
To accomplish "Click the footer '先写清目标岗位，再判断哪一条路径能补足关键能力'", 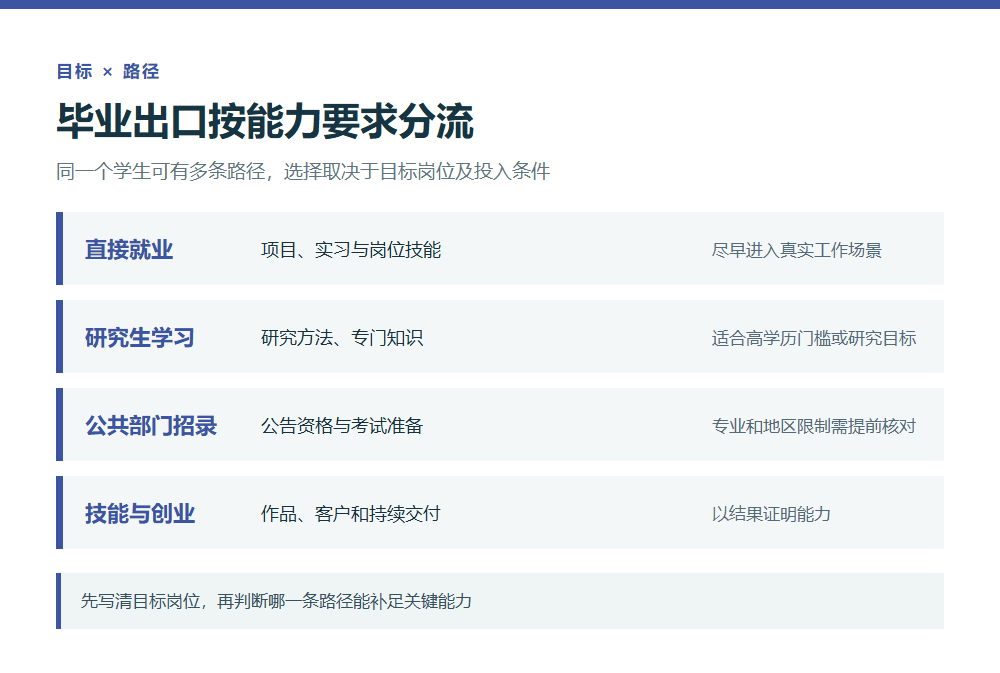I will 276,601.
